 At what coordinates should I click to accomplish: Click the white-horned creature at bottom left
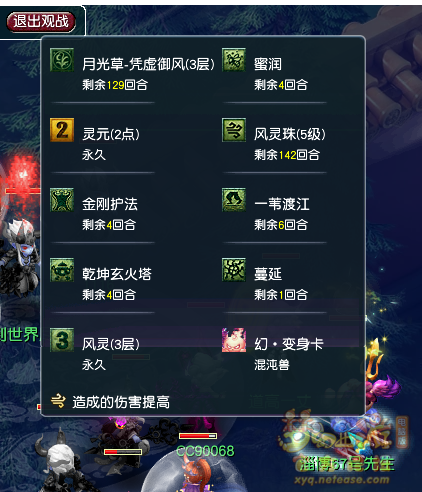[x=62, y=460]
